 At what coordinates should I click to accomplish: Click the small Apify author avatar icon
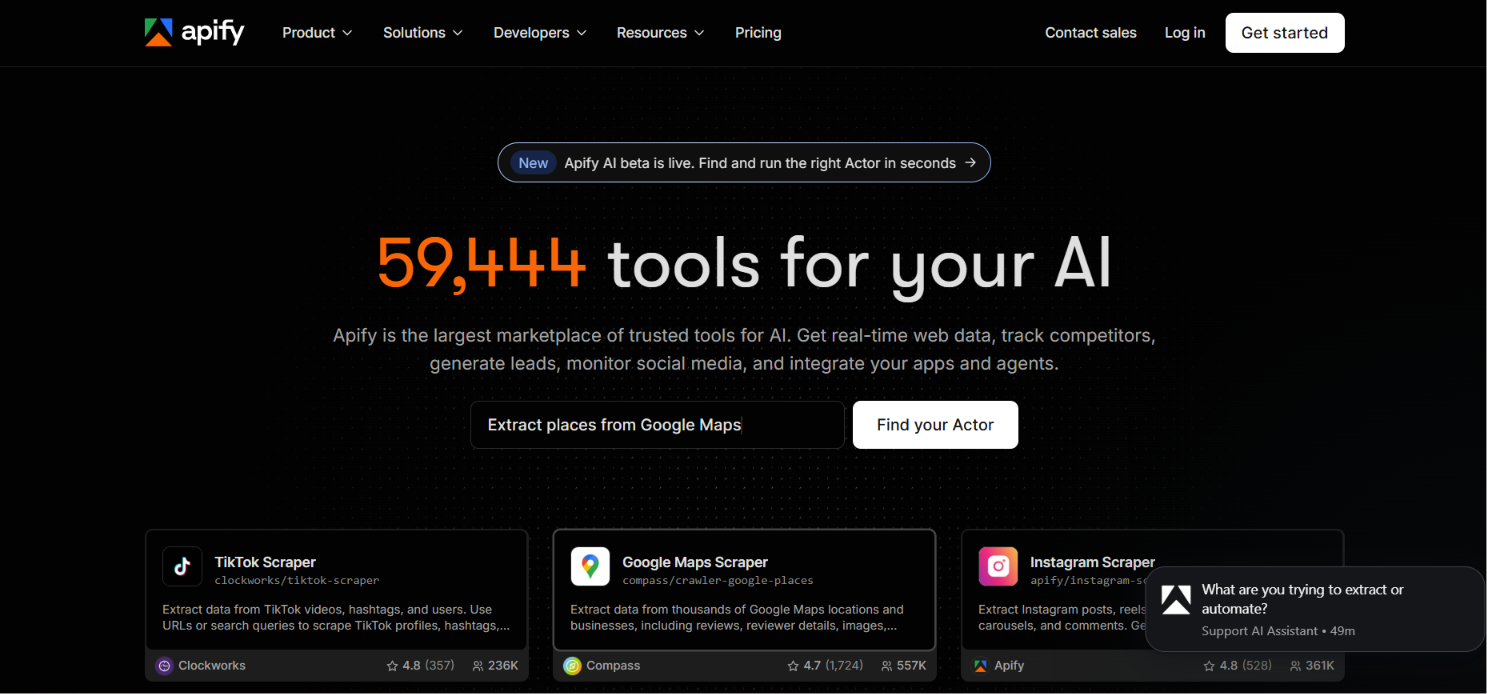(x=980, y=666)
